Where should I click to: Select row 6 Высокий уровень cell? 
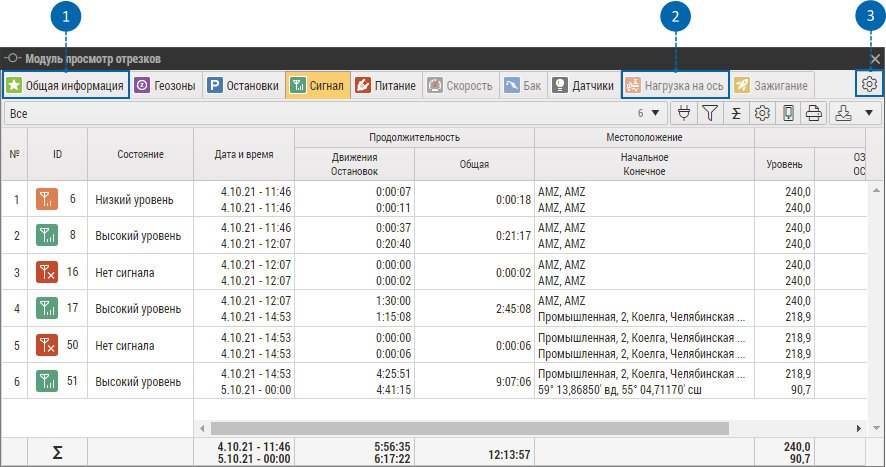pyautogui.click(x=138, y=382)
